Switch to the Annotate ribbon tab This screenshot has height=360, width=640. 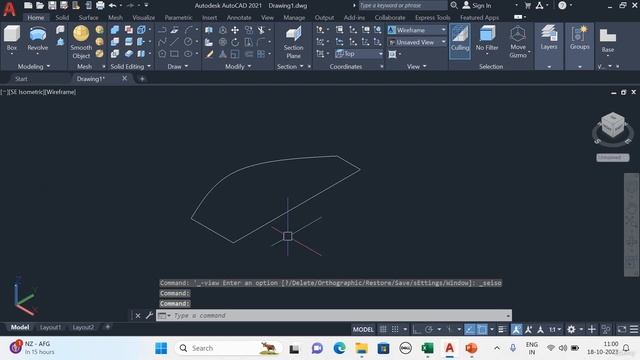[x=239, y=18]
